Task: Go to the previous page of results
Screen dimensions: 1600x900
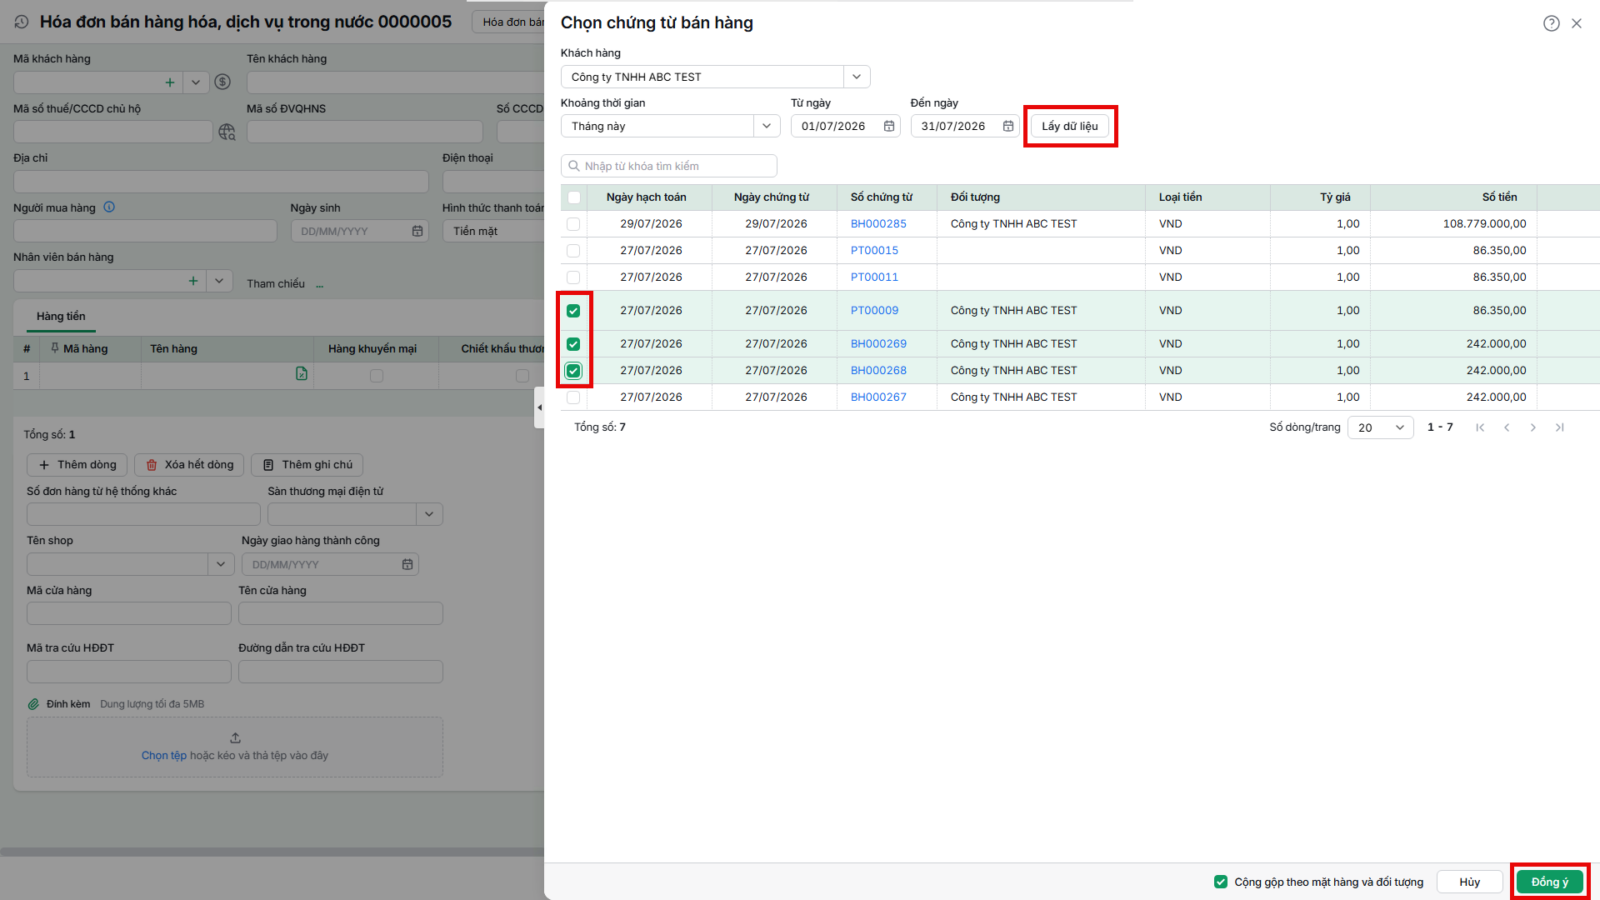Action: [x=1507, y=427]
